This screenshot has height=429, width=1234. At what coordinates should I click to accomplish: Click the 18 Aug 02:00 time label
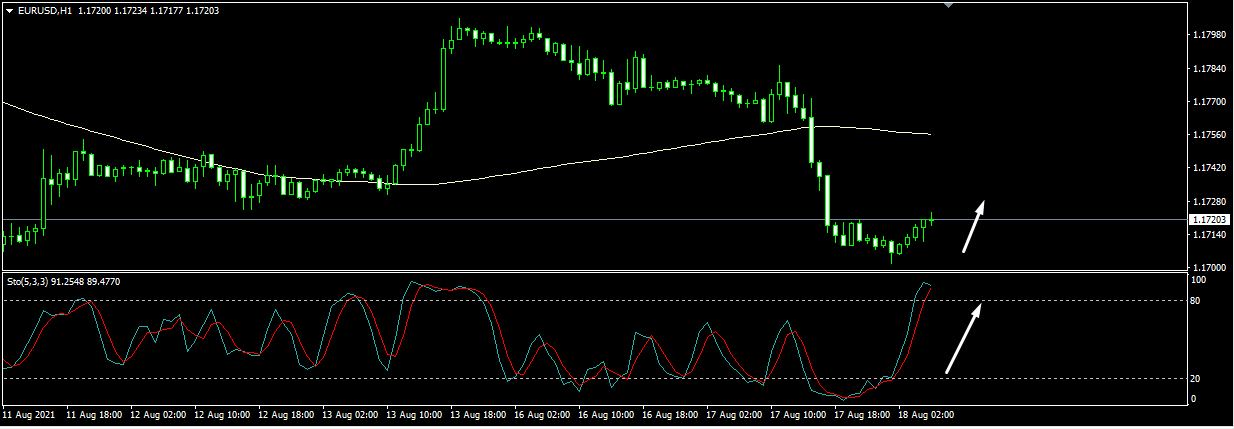click(926, 413)
